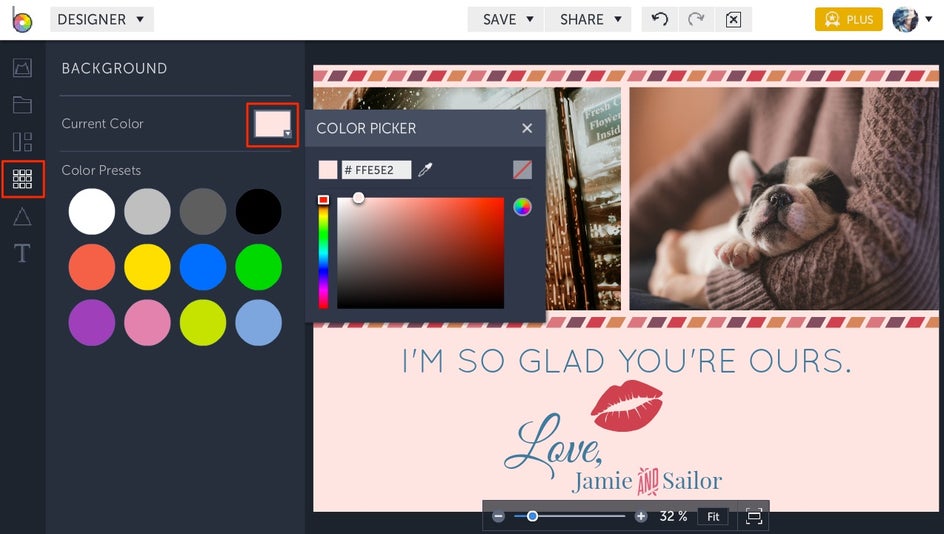Click the BACKGROUND panel heading
Image resolution: width=944 pixels, height=534 pixels.
click(x=114, y=69)
